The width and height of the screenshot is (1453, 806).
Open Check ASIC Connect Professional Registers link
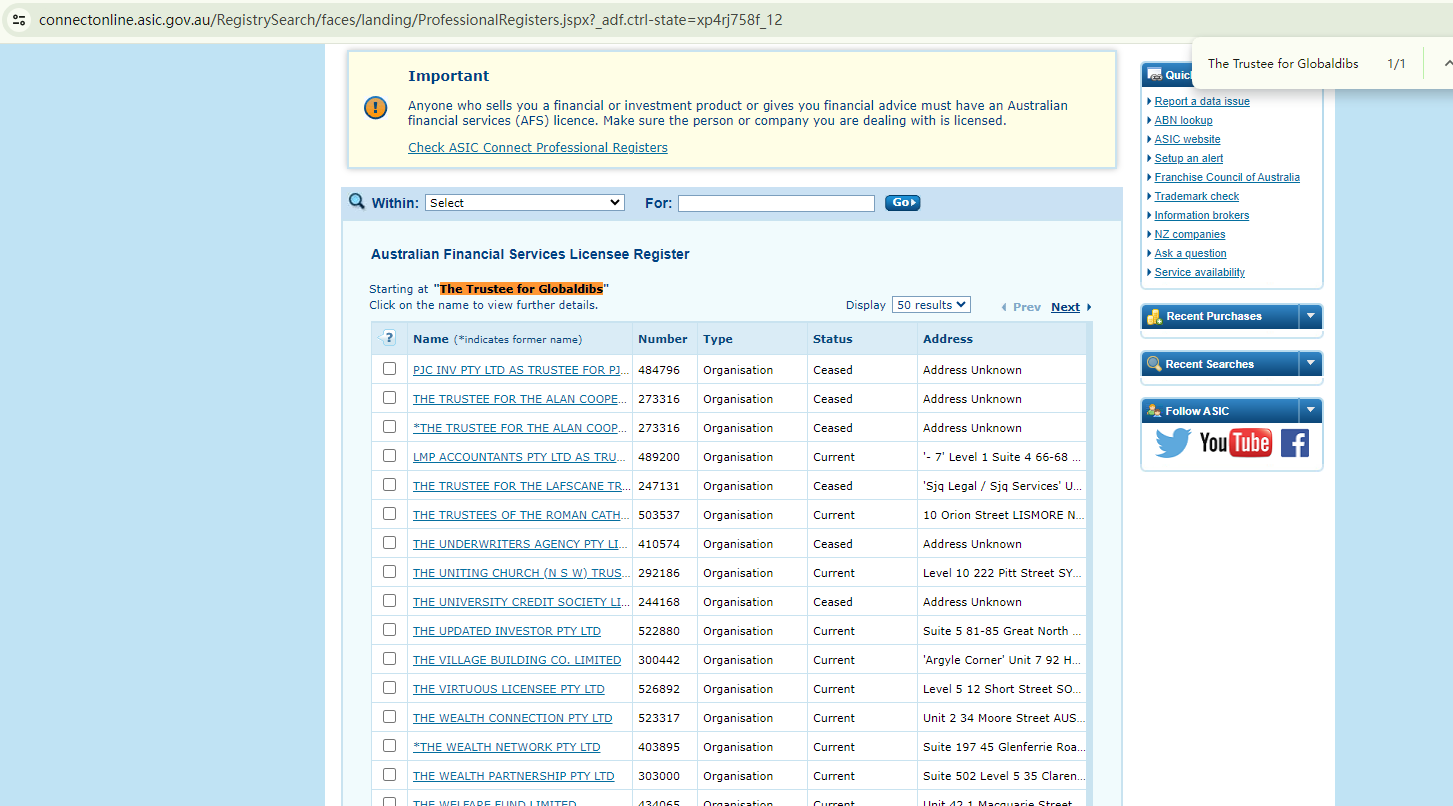coord(538,148)
